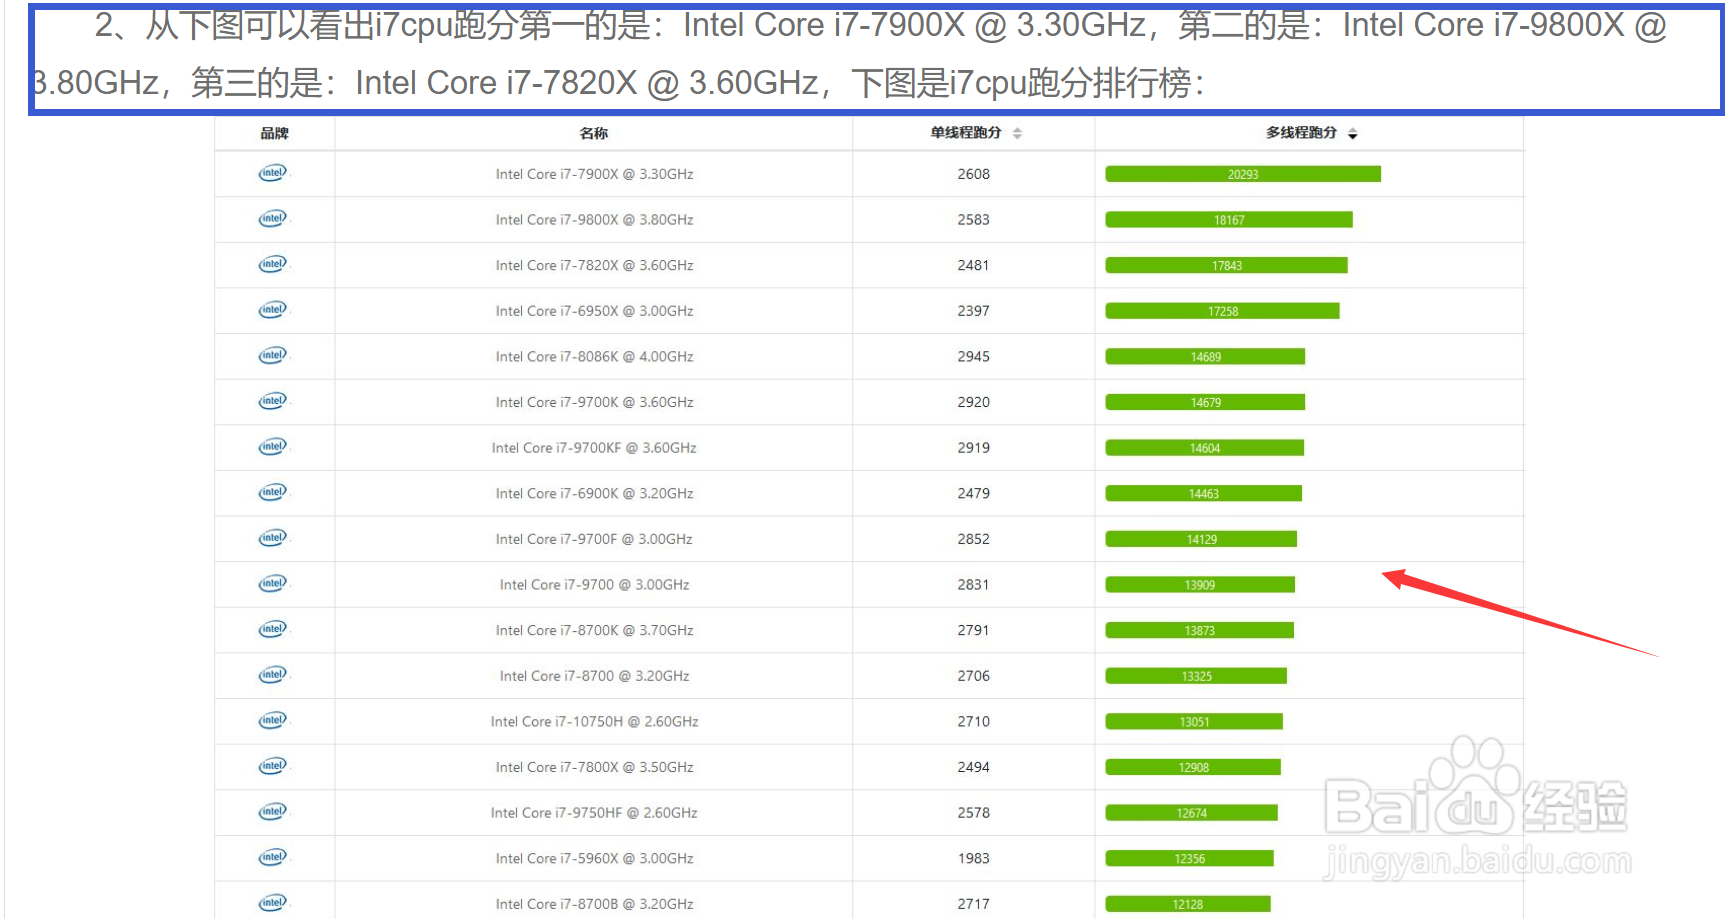This screenshot has width=1725, height=919.
Task: Select Intel Core i7-8086K @ 4.00GHz name
Action: (x=594, y=357)
